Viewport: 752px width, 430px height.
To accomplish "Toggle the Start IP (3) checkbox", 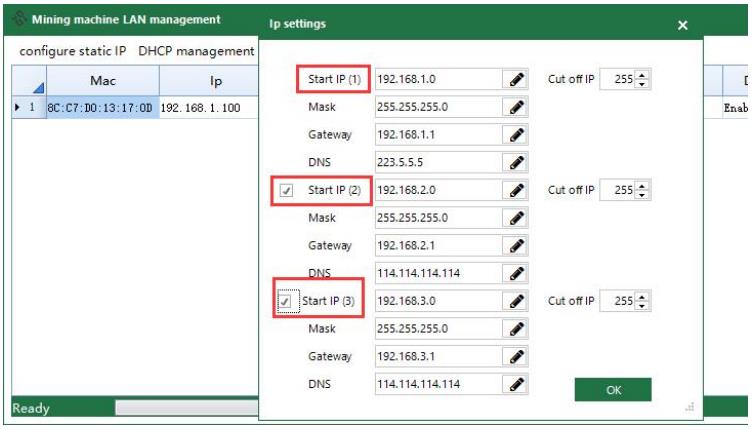I will [287, 301].
